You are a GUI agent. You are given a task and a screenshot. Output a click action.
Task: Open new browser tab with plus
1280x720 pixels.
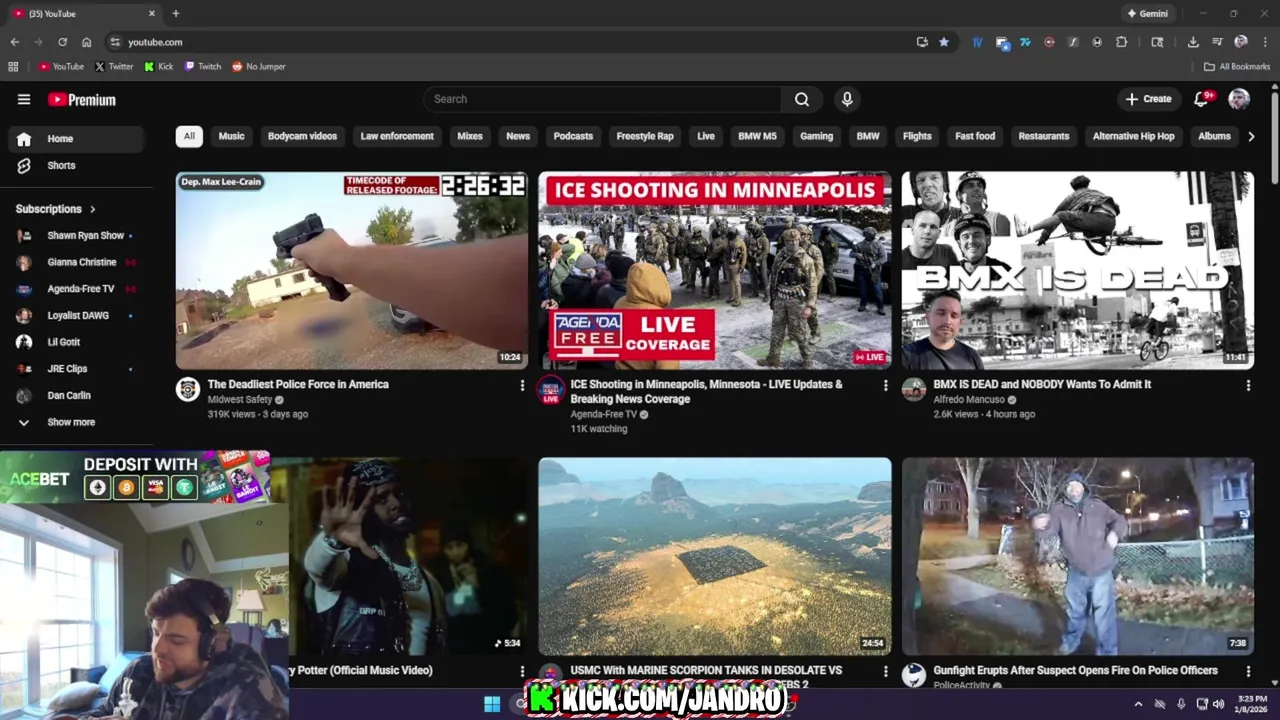click(176, 14)
